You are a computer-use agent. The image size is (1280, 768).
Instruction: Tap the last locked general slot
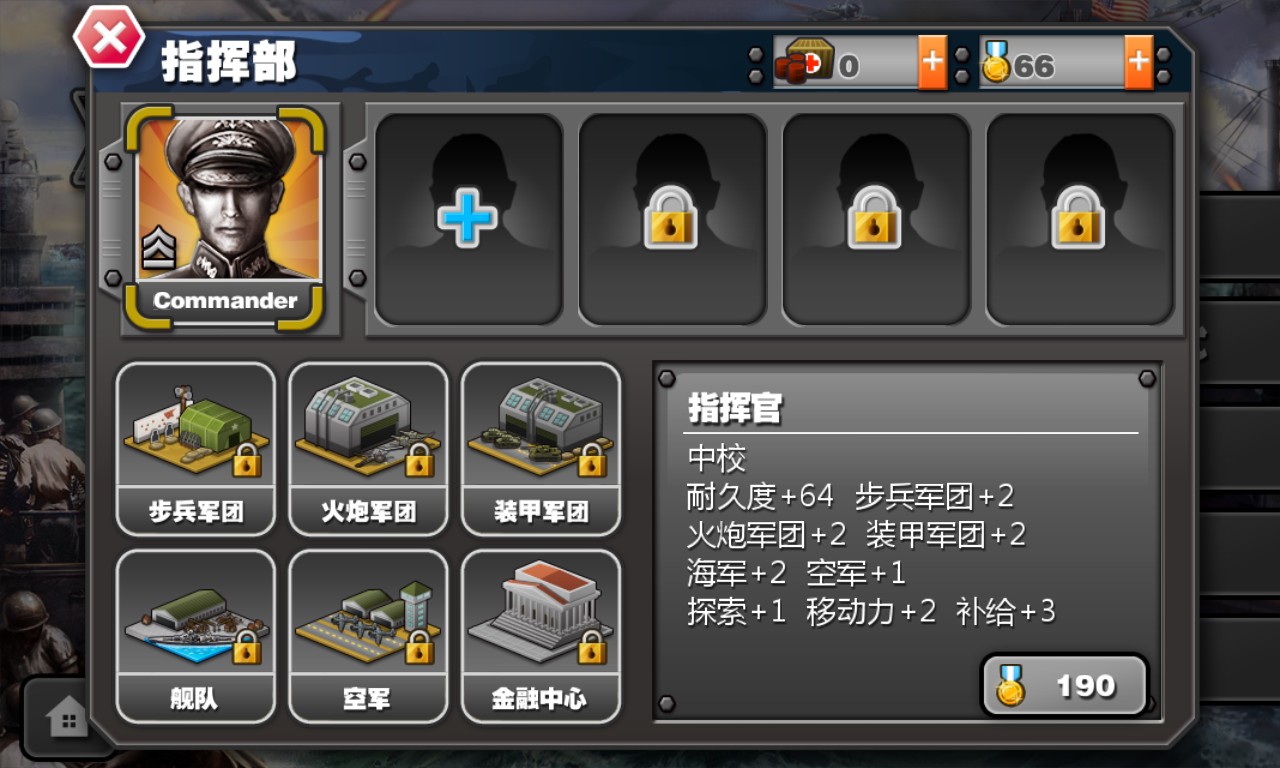click(x=1080, y=218)
